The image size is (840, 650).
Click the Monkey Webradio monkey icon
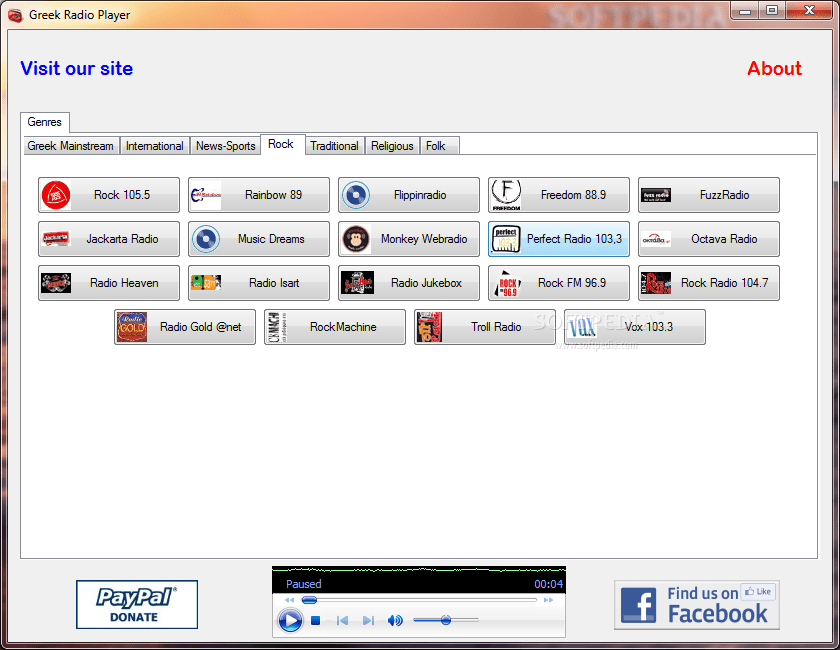click(x=356, y=239)
